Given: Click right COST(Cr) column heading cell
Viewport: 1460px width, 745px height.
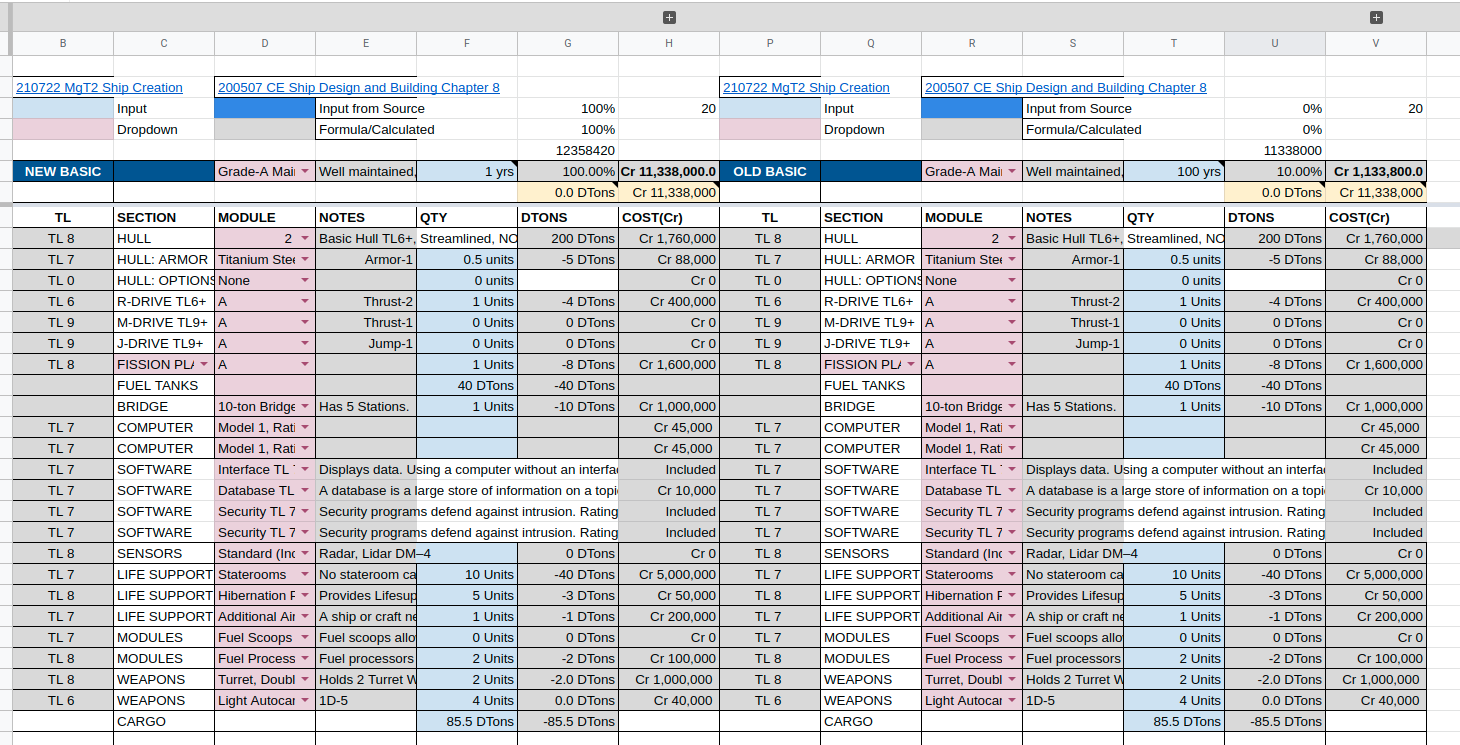Looking at the screenshot, I should [1376, 218].
